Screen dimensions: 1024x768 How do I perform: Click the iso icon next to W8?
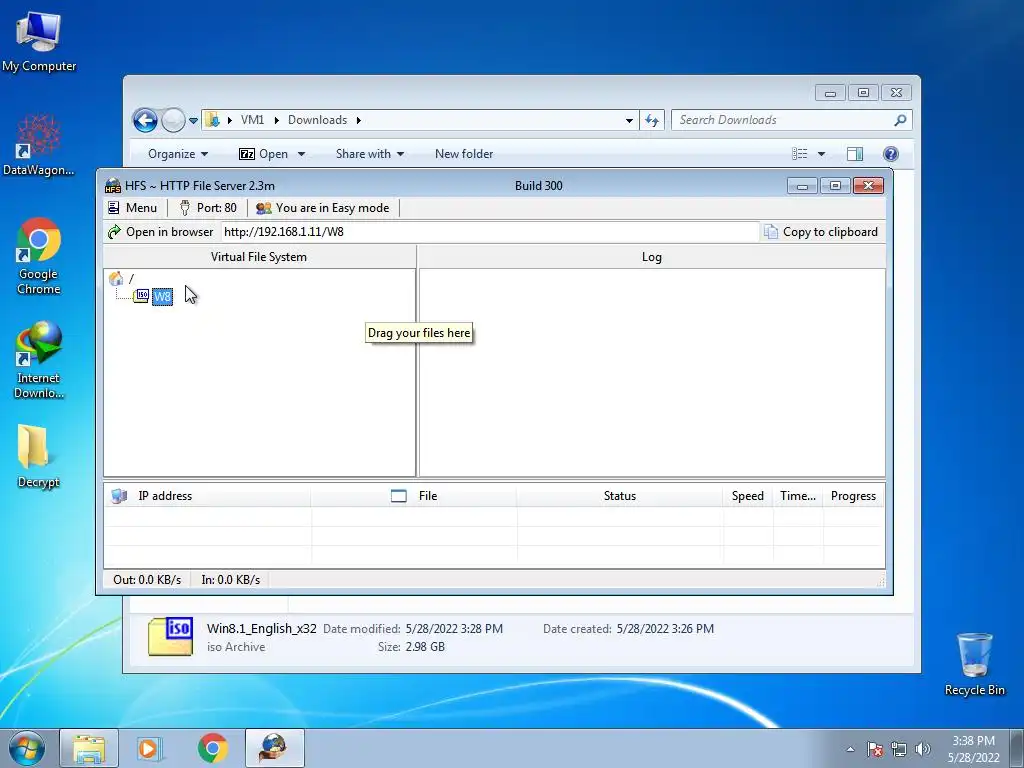(x=141, y=296)
